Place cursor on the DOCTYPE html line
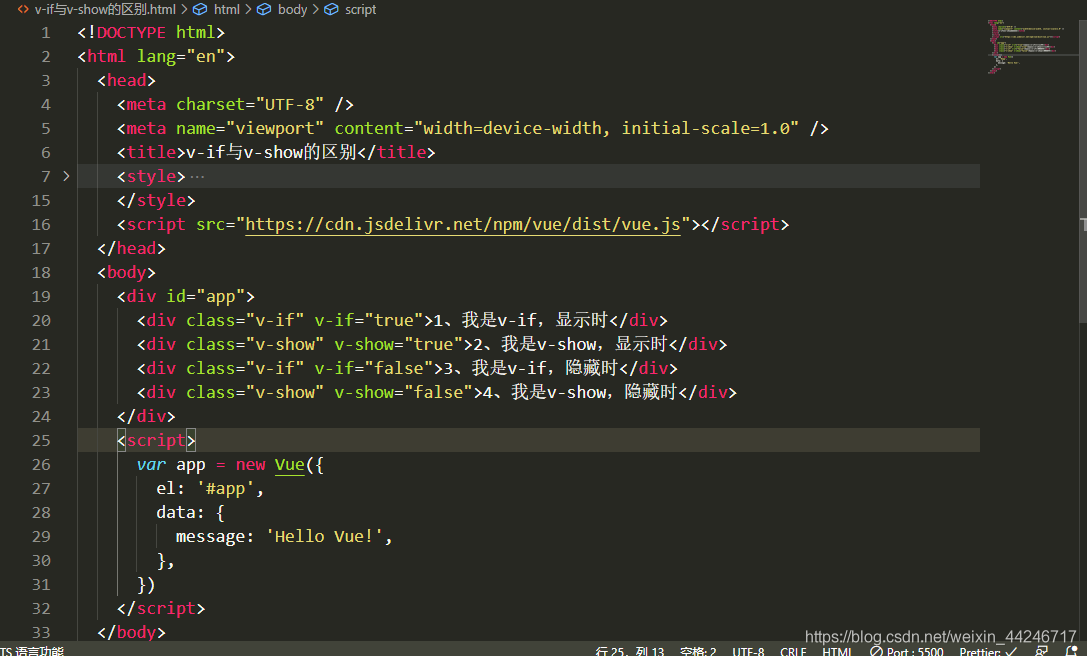Image resolution: width=1087 pixels, height=656 pixels. click(151, 33)
